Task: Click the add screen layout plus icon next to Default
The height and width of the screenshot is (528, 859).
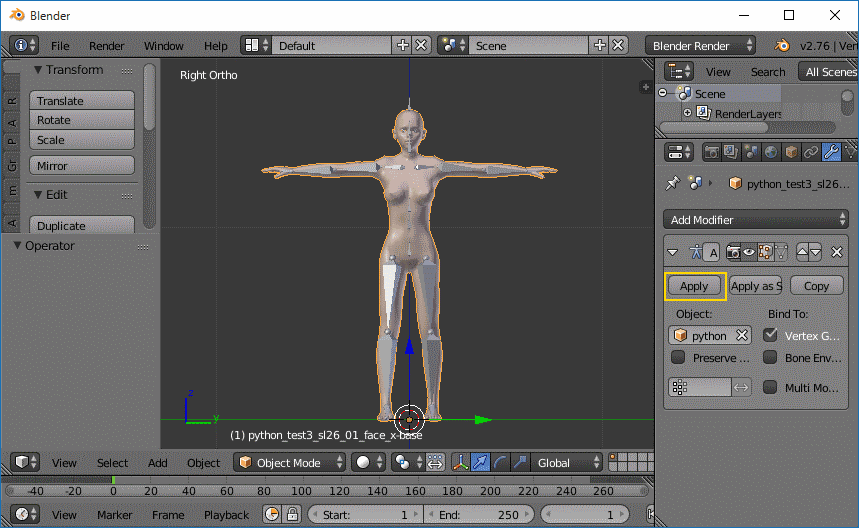Action: [x=403, y=46]
